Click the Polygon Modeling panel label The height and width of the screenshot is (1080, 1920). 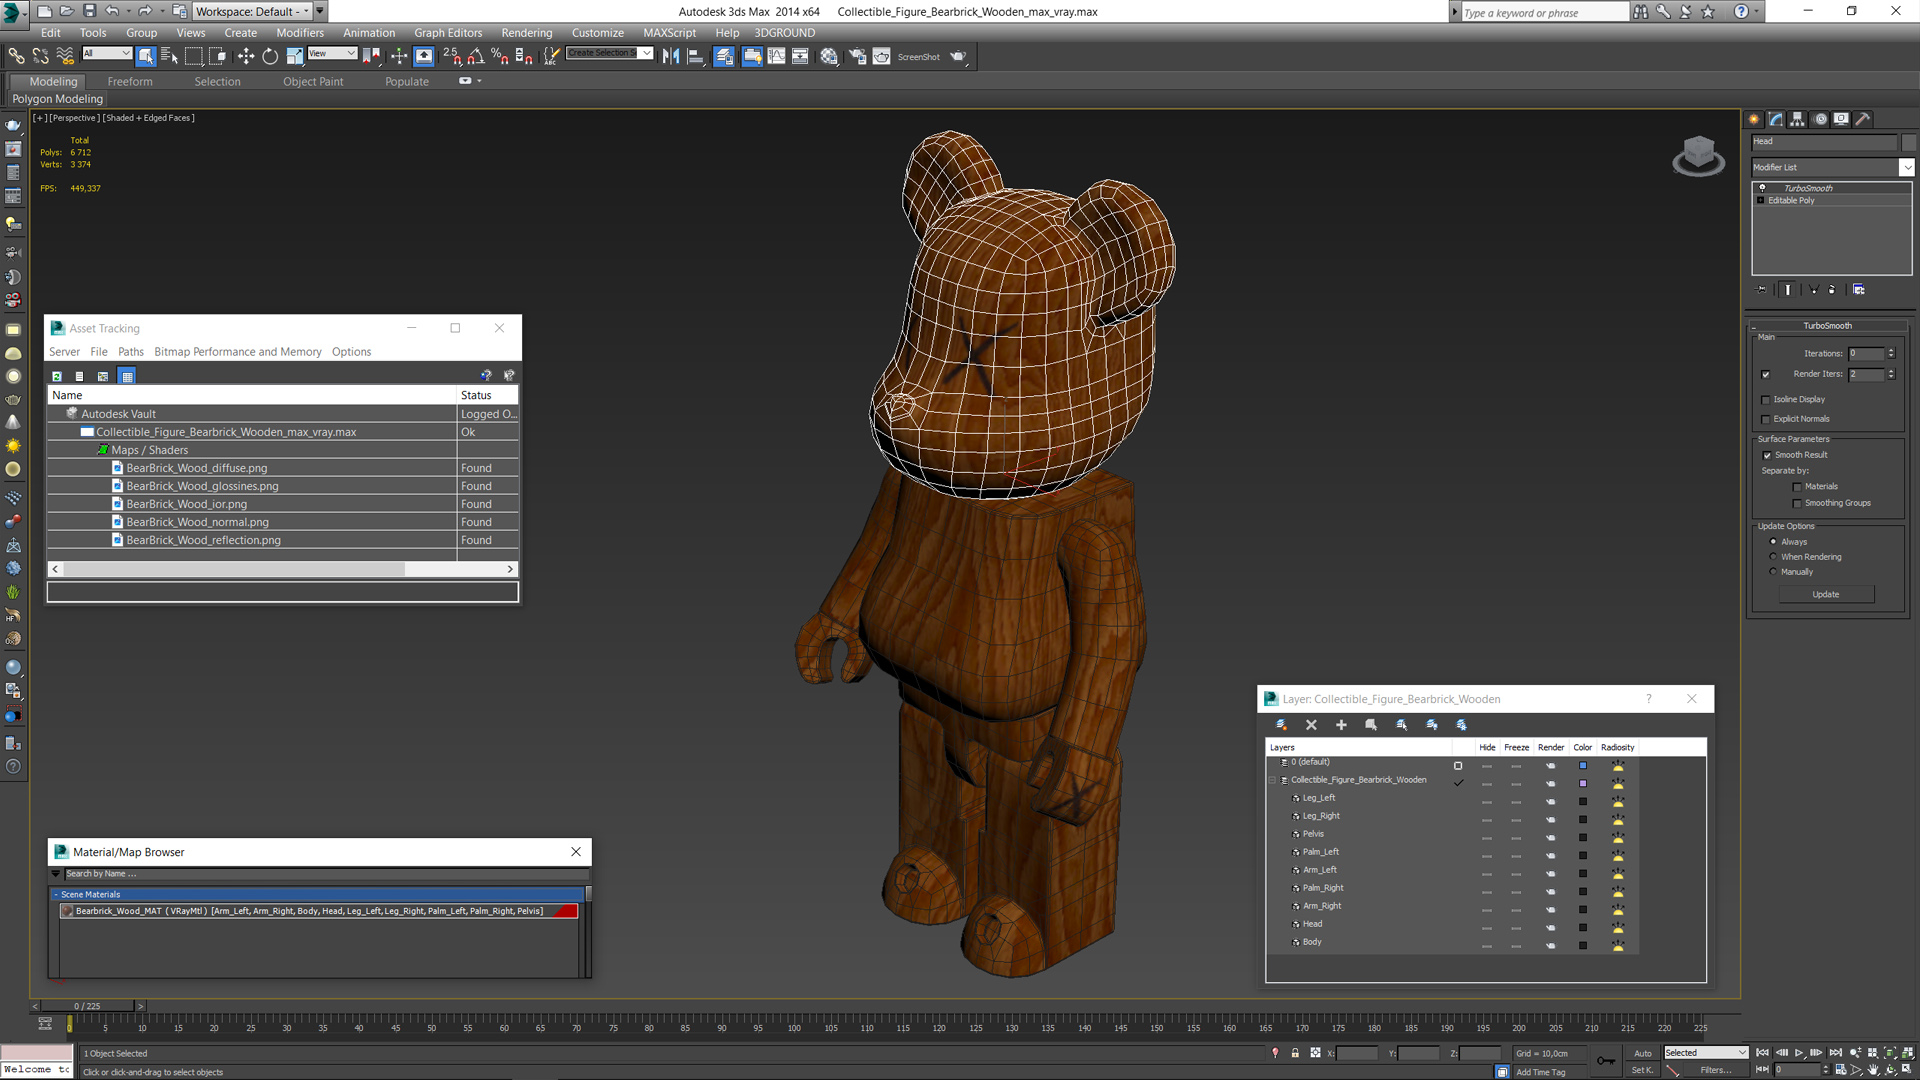[x=57, y=98]
